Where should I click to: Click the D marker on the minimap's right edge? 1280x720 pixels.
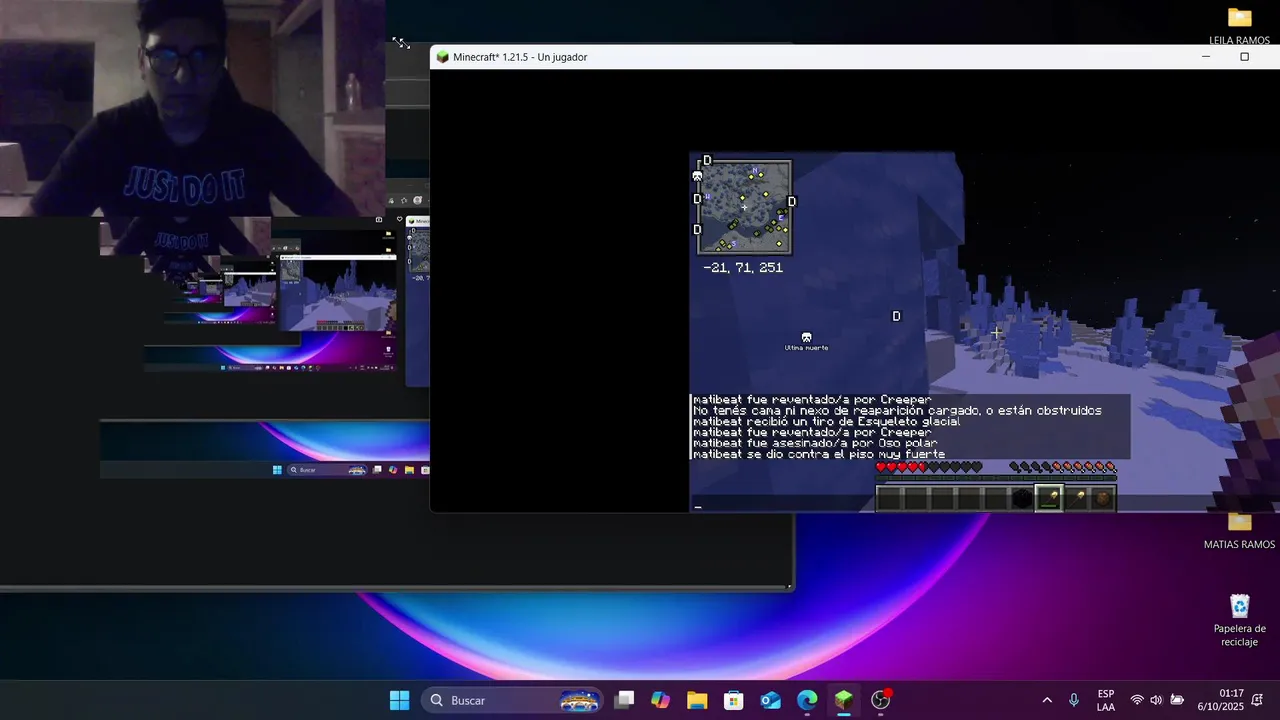(792, 201)
